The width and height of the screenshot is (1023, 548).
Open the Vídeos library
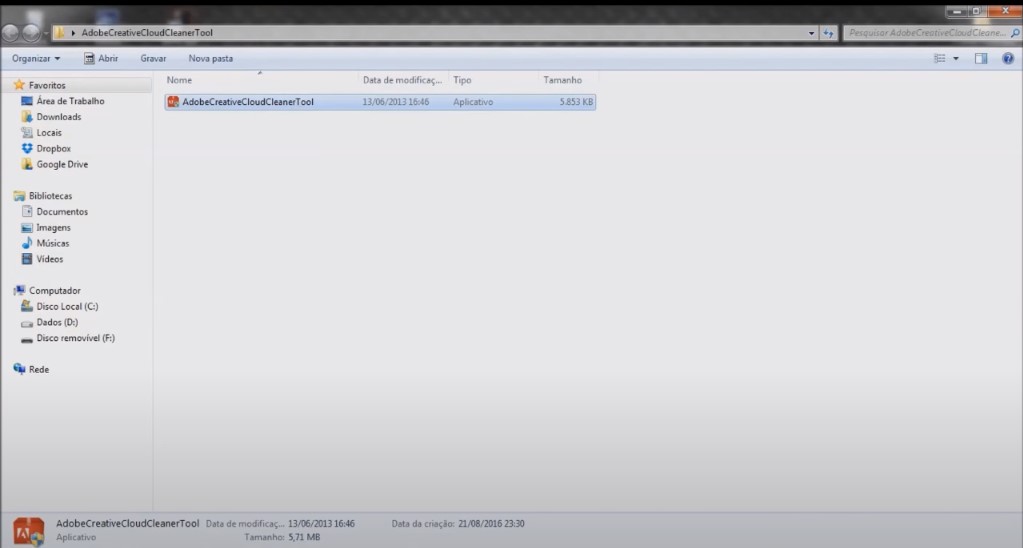tap(50, 259)
